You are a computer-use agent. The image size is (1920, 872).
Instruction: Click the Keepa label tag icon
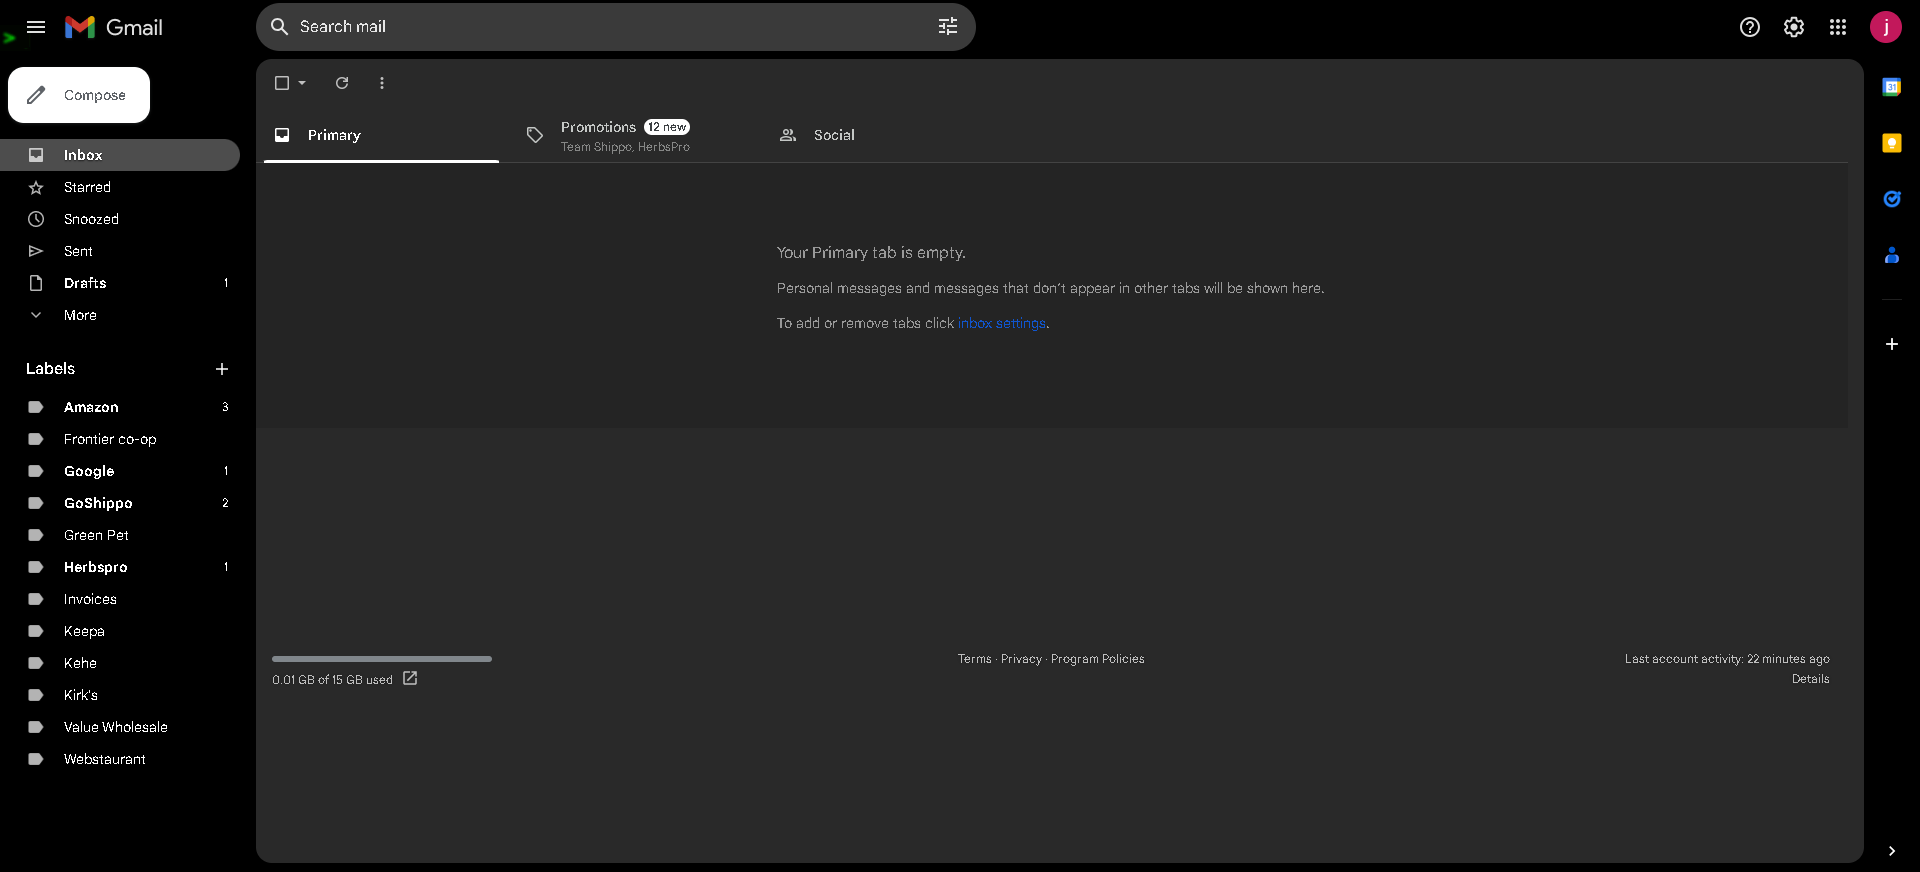[x=36, y=631]
